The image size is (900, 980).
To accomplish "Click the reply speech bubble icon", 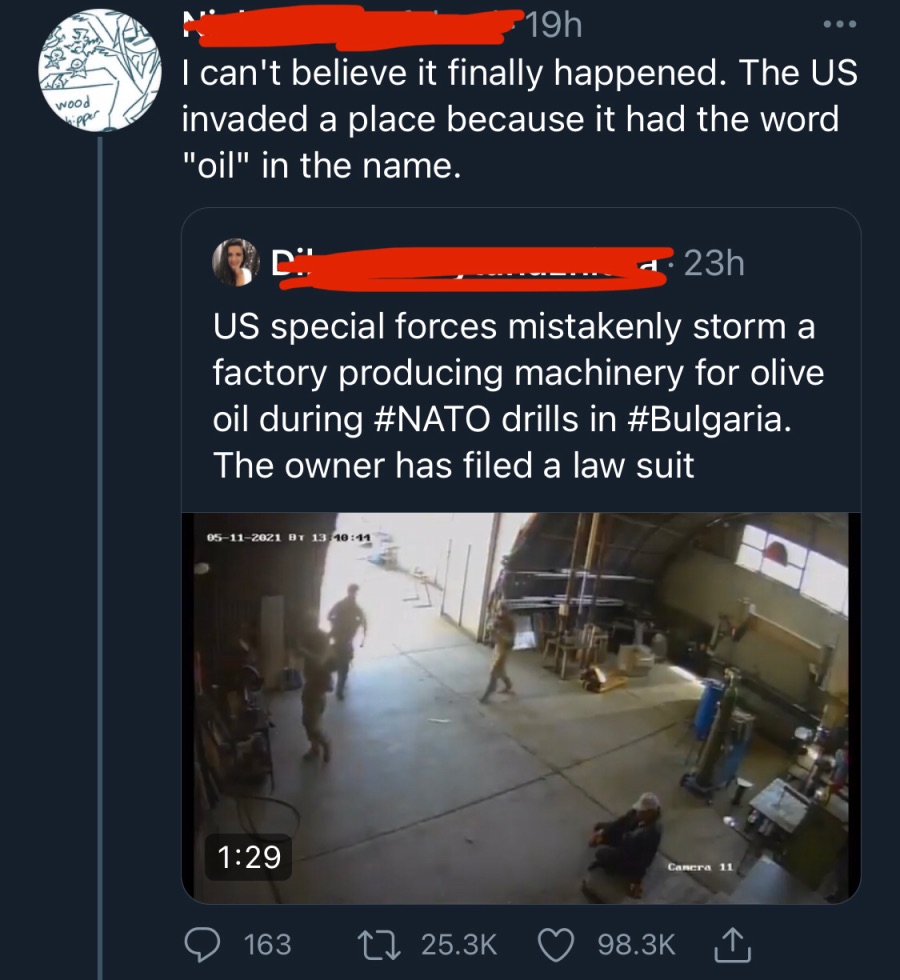I will click(207, 943).
